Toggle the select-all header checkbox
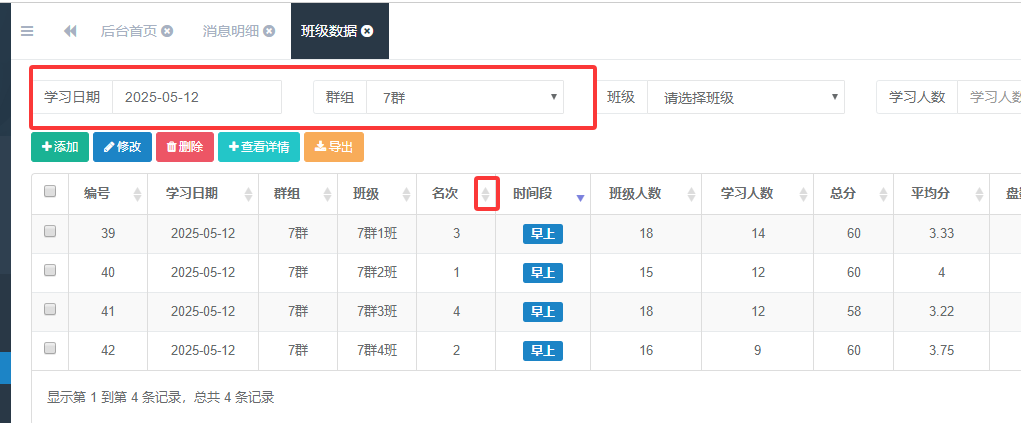 click(x=50, y=192)
